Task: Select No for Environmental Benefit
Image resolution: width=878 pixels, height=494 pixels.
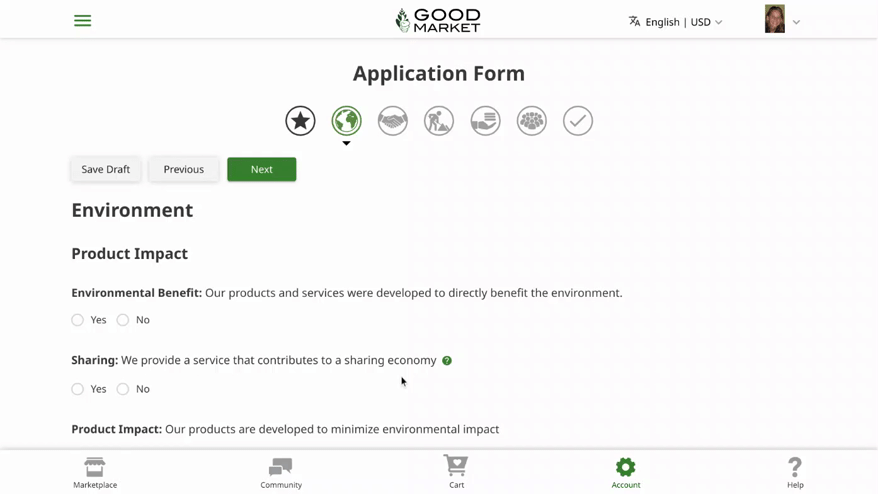Action: [x=123, y=320]
